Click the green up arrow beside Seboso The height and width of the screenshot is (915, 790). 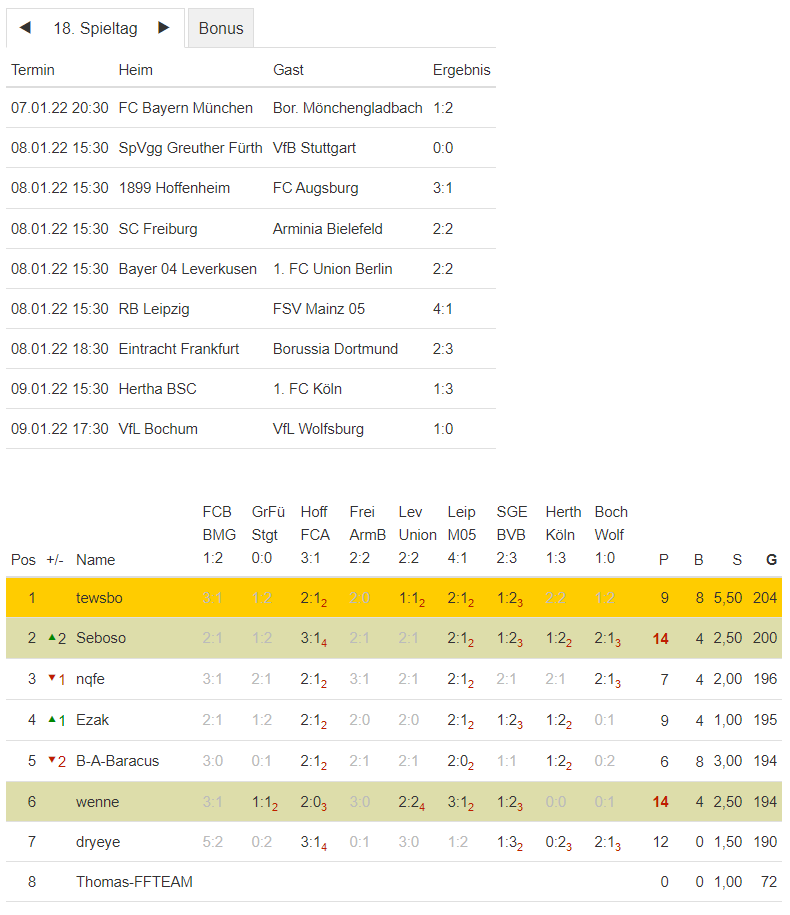tap(52, 637)
